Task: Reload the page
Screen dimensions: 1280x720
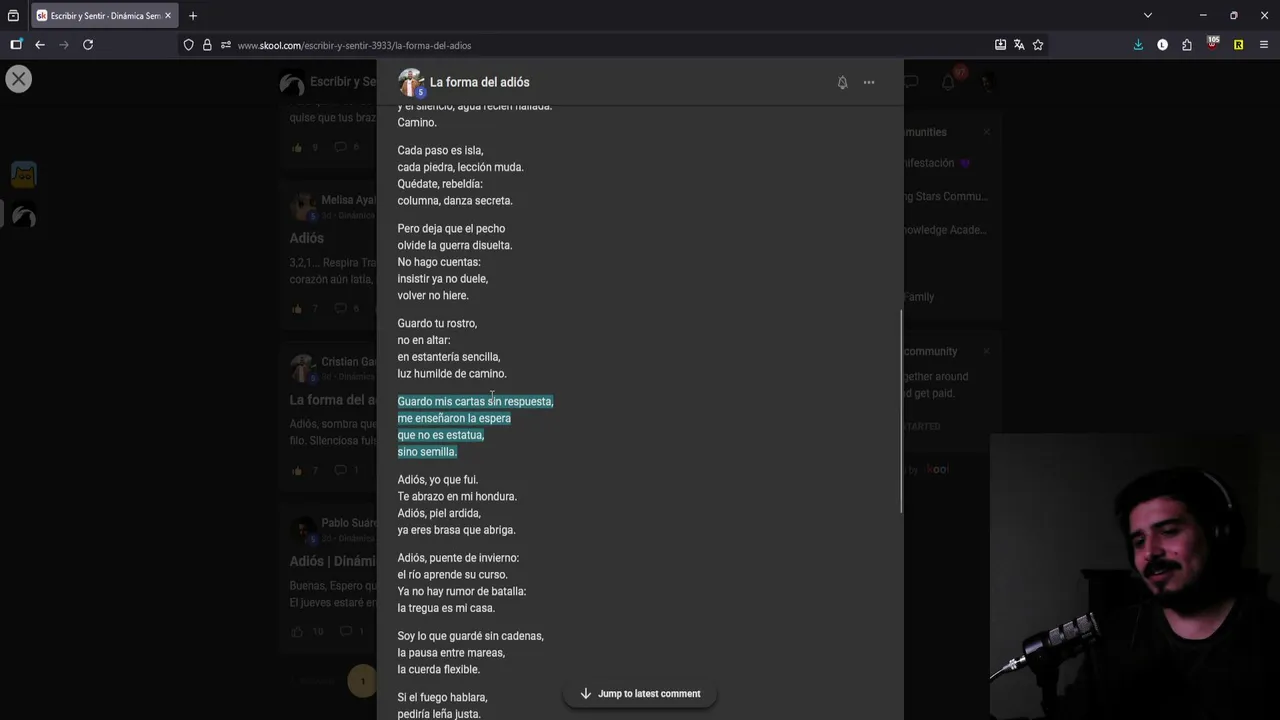Action: tap(88, 45)
